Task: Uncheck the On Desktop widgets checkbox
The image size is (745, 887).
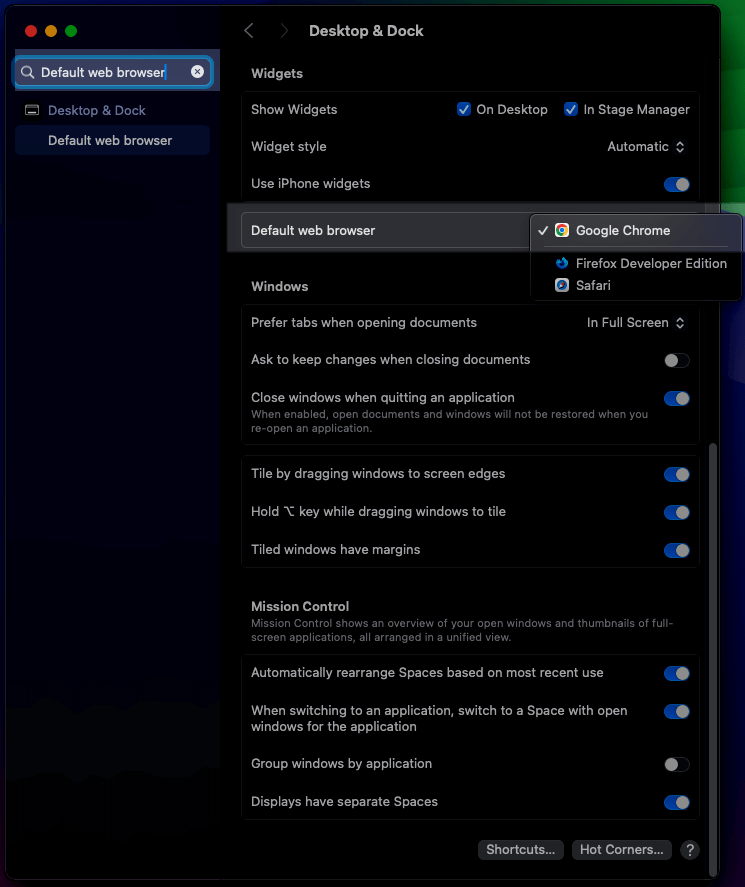Action: [x=464, y=109]
